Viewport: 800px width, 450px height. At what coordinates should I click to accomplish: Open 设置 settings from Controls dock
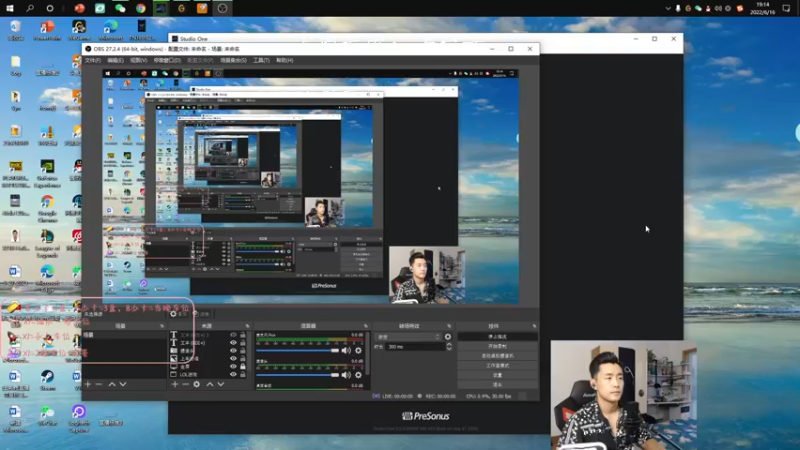(497, 376)
